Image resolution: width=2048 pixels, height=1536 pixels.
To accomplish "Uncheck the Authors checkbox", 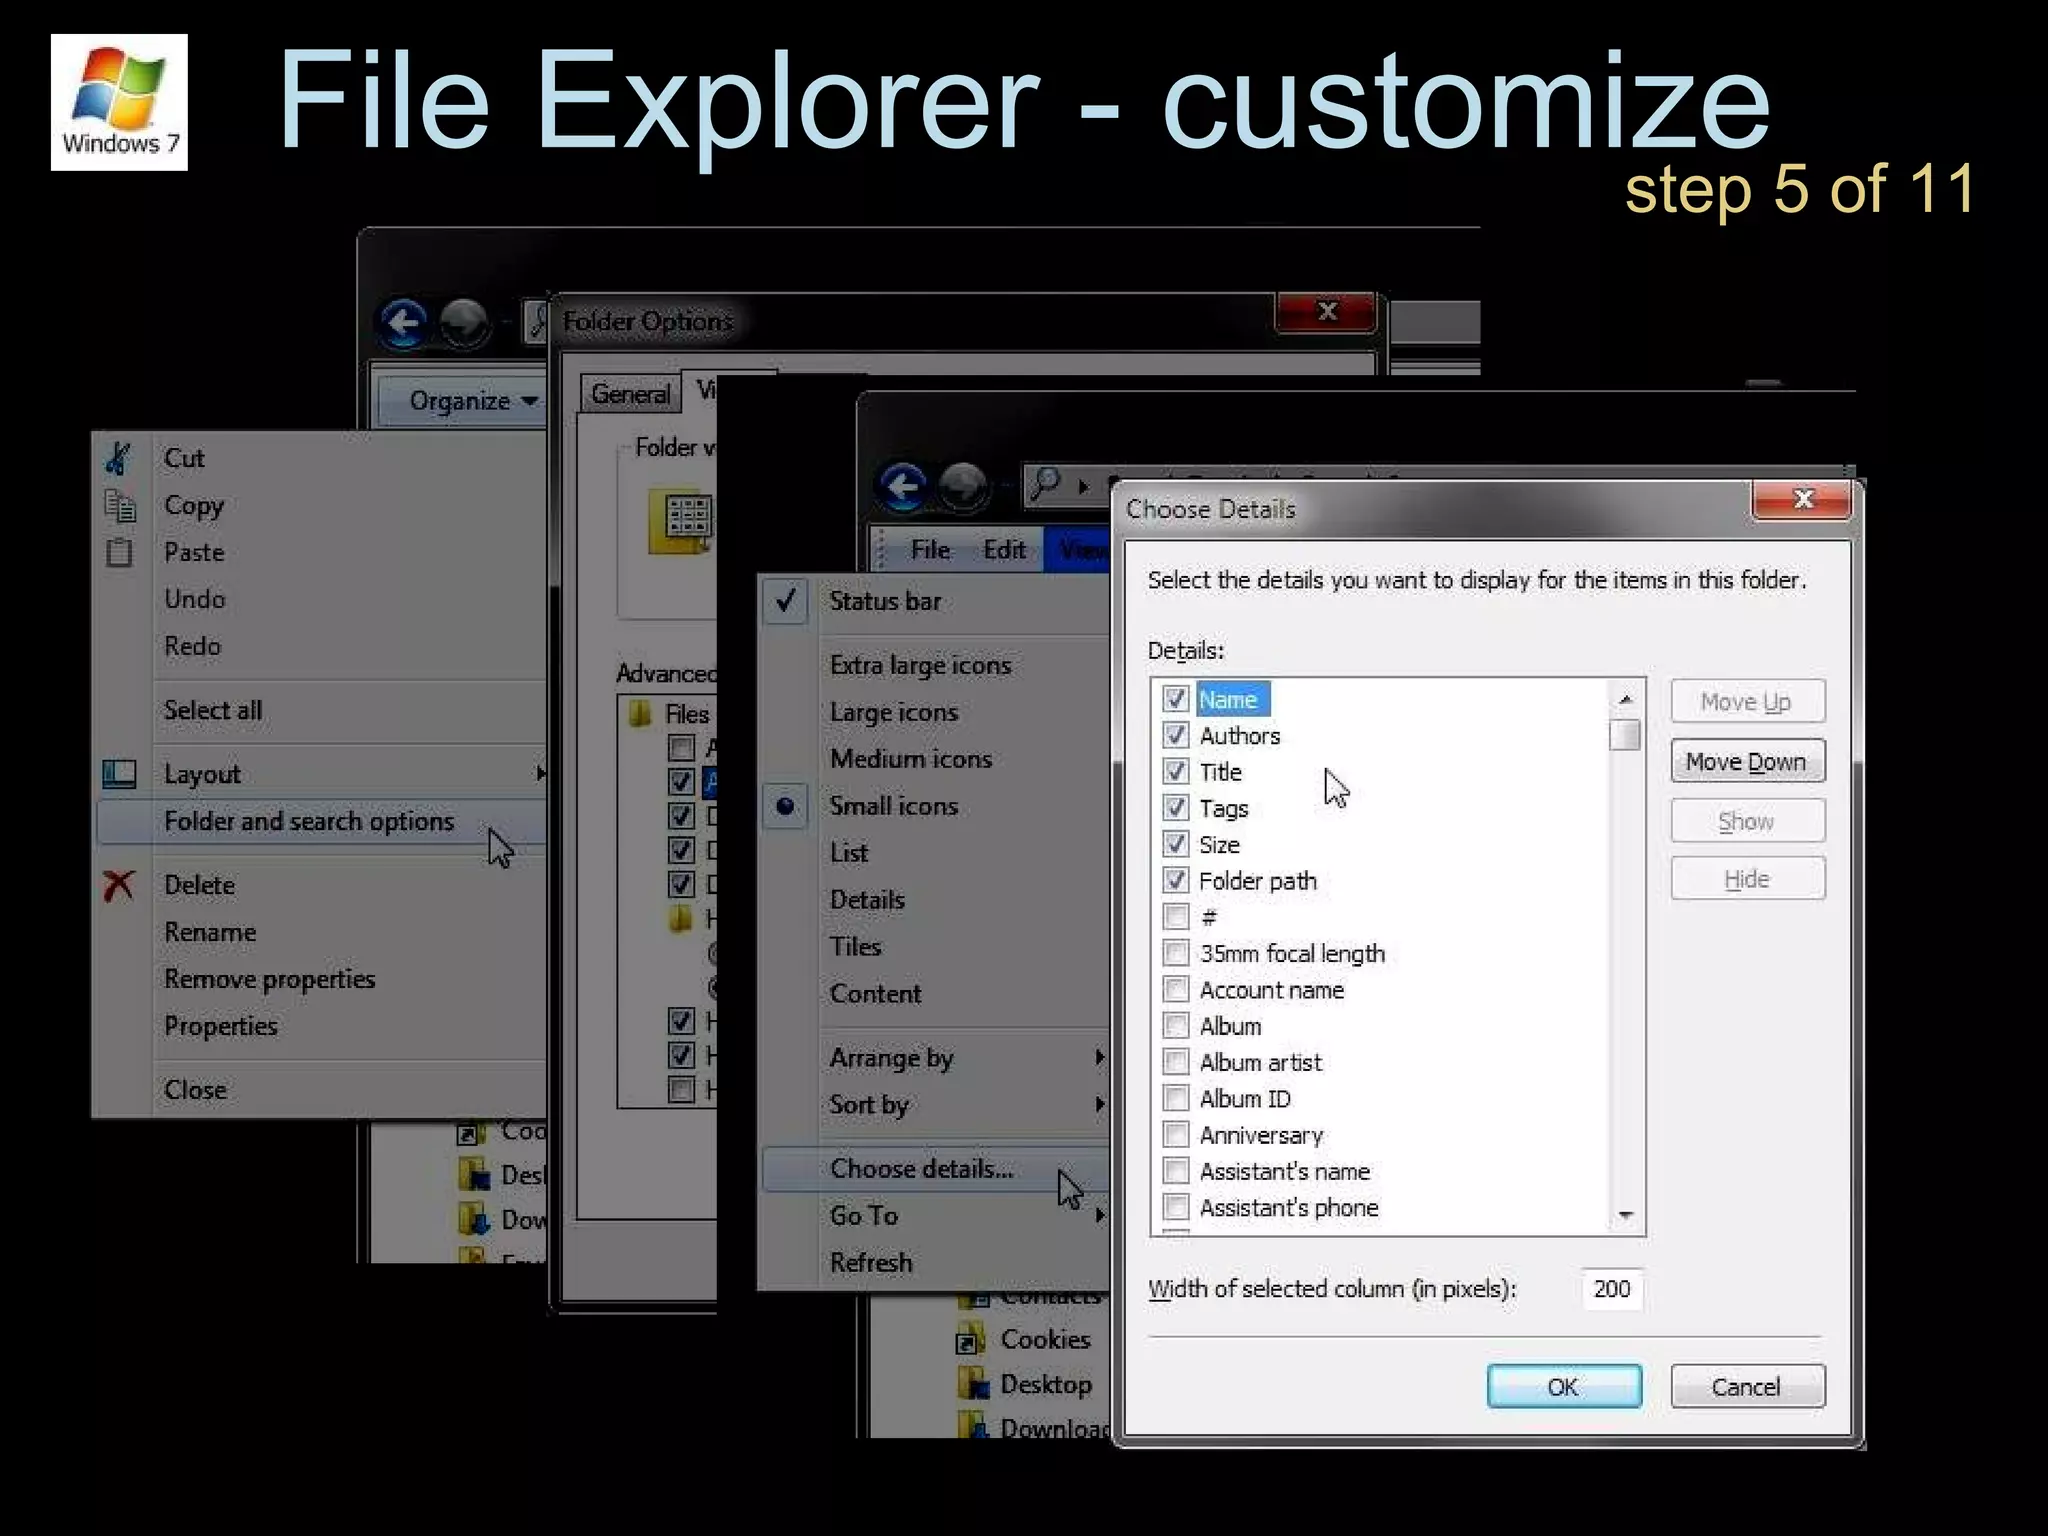I will coord(1175,735).
